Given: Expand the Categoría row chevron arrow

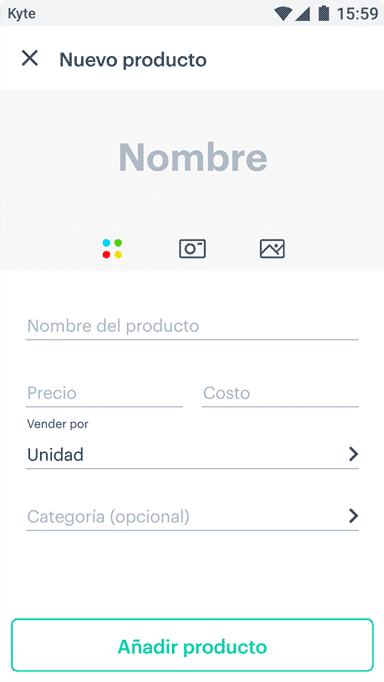Looking at the screenshot, I should pos(354,516).
